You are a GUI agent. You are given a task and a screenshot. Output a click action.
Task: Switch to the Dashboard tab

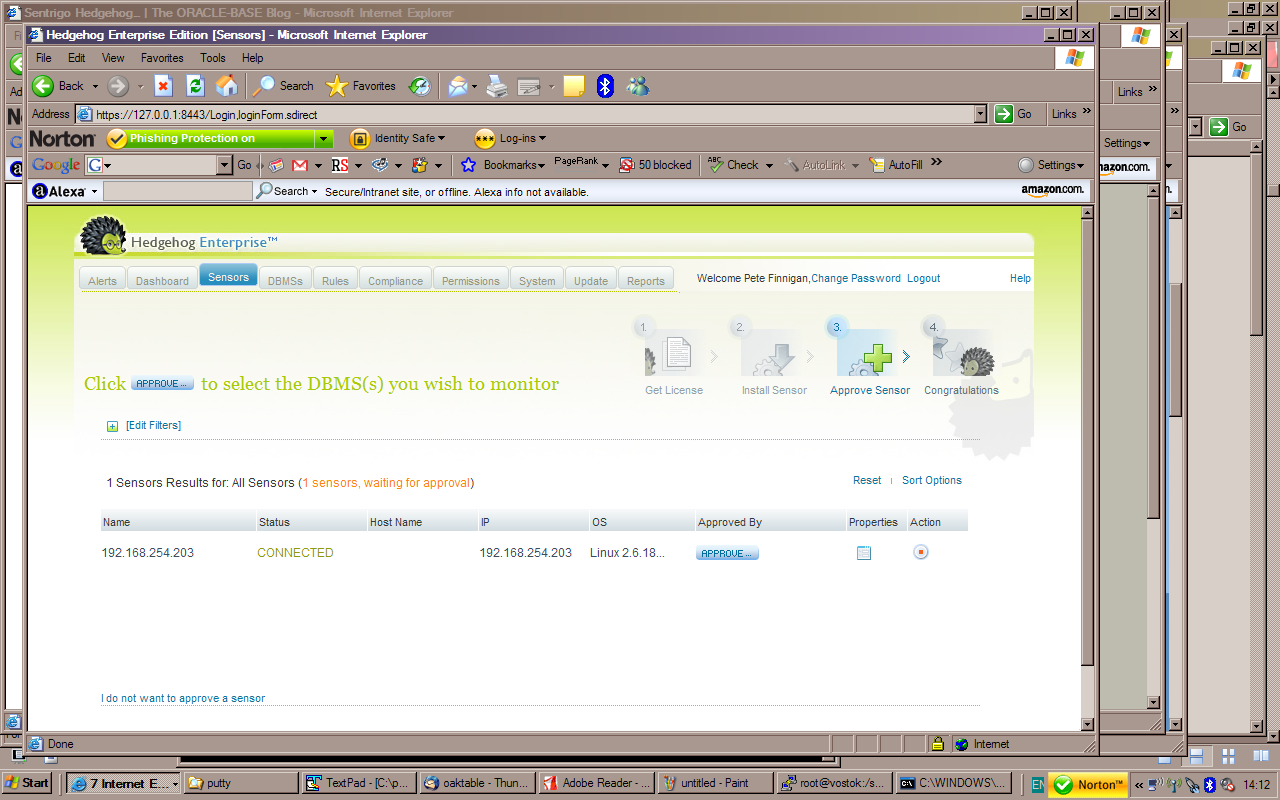[162, 280]
